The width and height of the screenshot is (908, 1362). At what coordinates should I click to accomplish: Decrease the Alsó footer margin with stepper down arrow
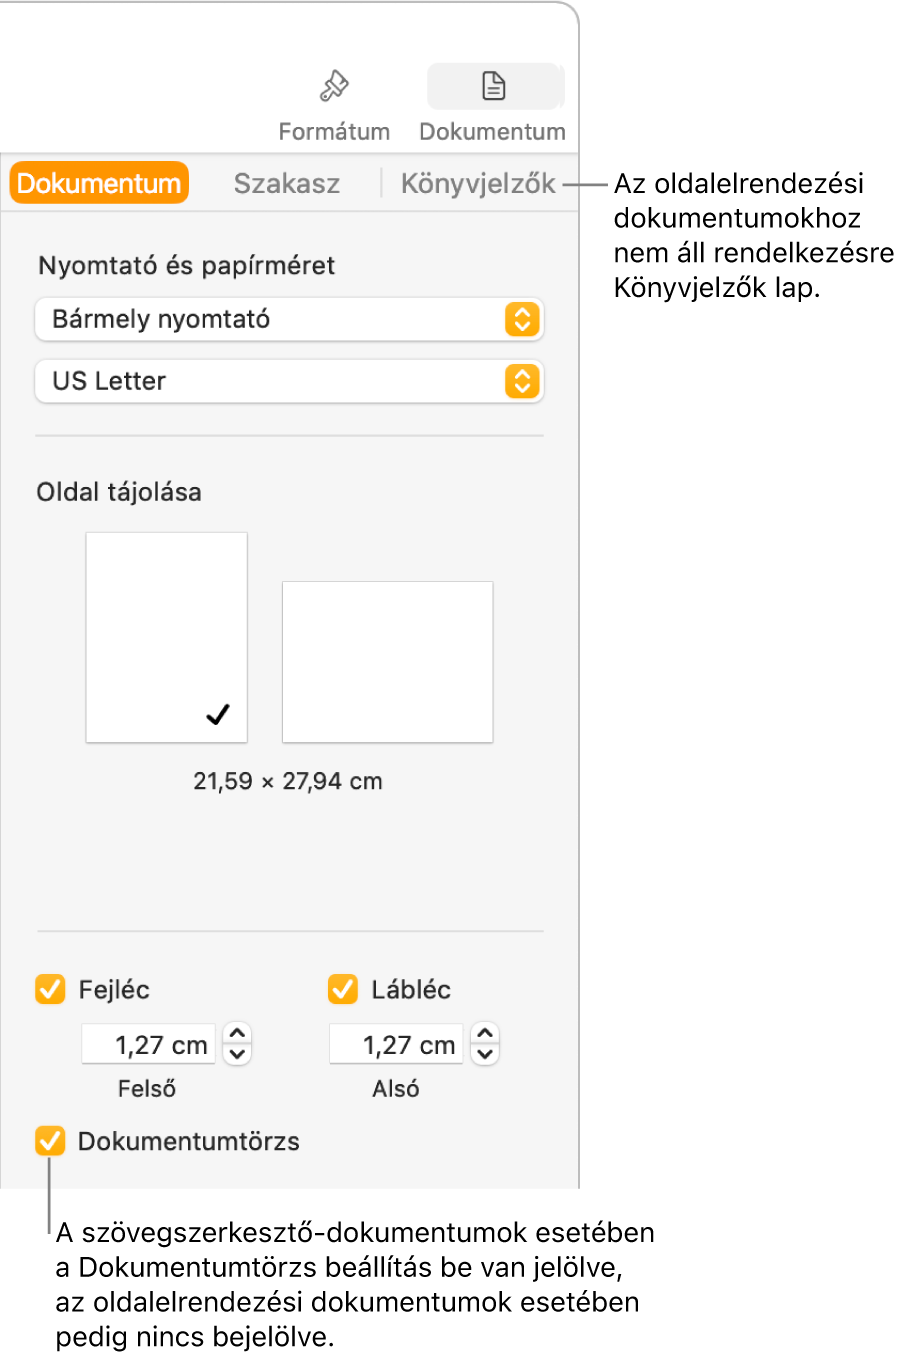coord(485,1054)
